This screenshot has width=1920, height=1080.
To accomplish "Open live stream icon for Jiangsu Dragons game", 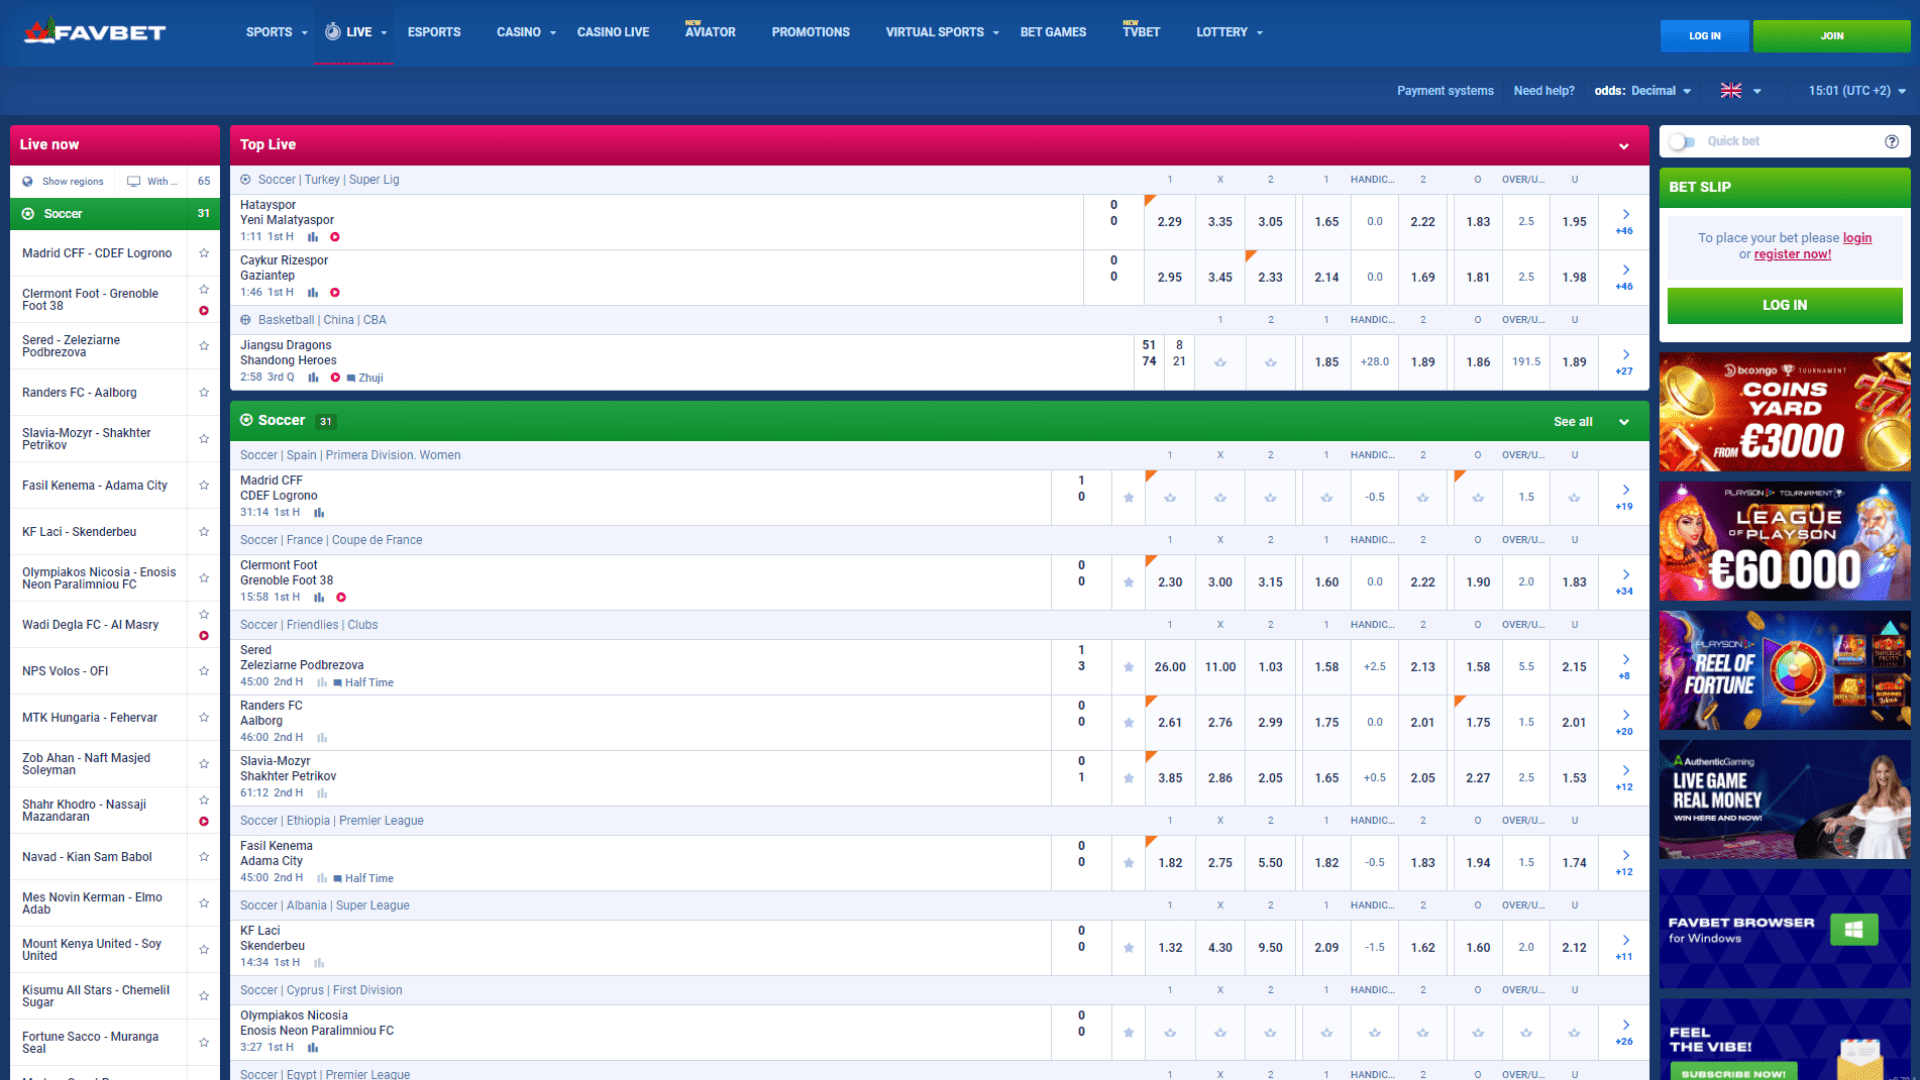I will tap(335, 377).
